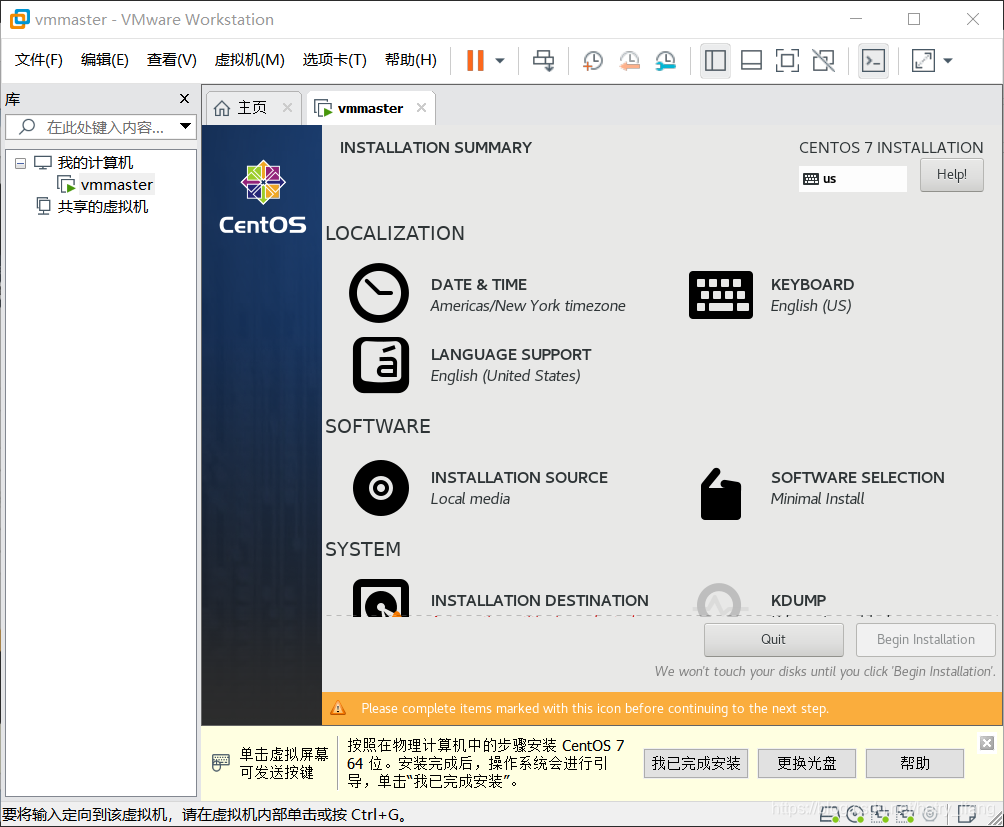The width and height of the screenshot is (1004, 827).
Task: Click the Send Ctrl+Alt+Del toolbar icon
Action: [544, 61]
